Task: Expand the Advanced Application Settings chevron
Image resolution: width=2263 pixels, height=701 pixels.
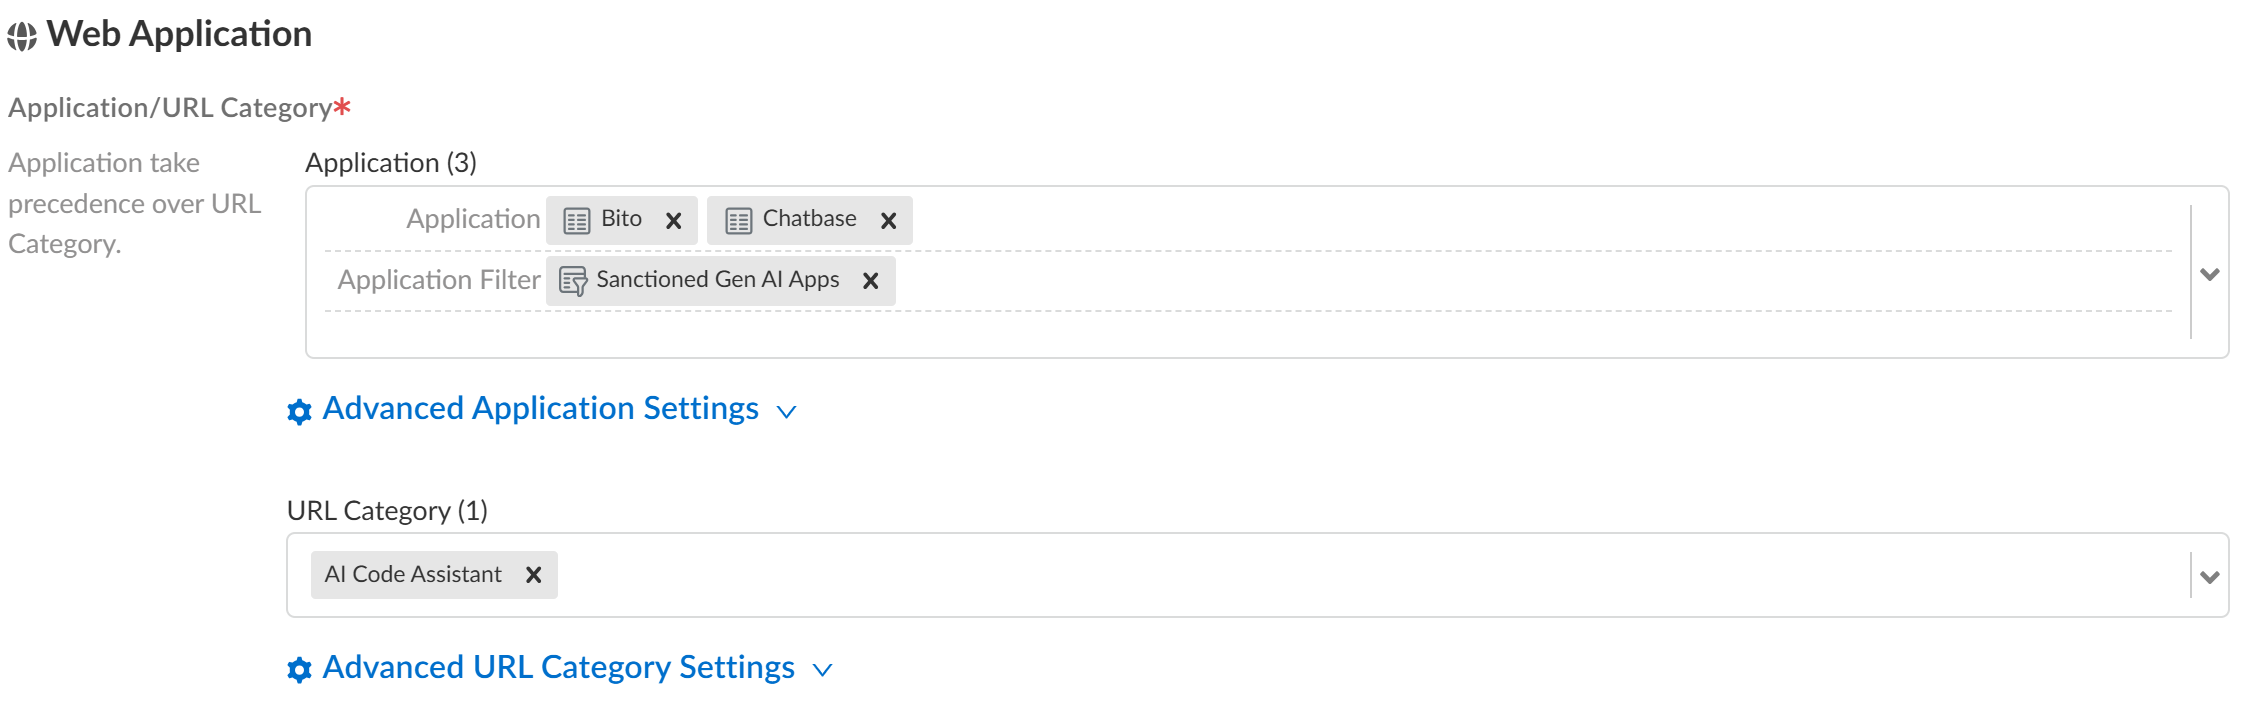Action: tap(787, 412)
